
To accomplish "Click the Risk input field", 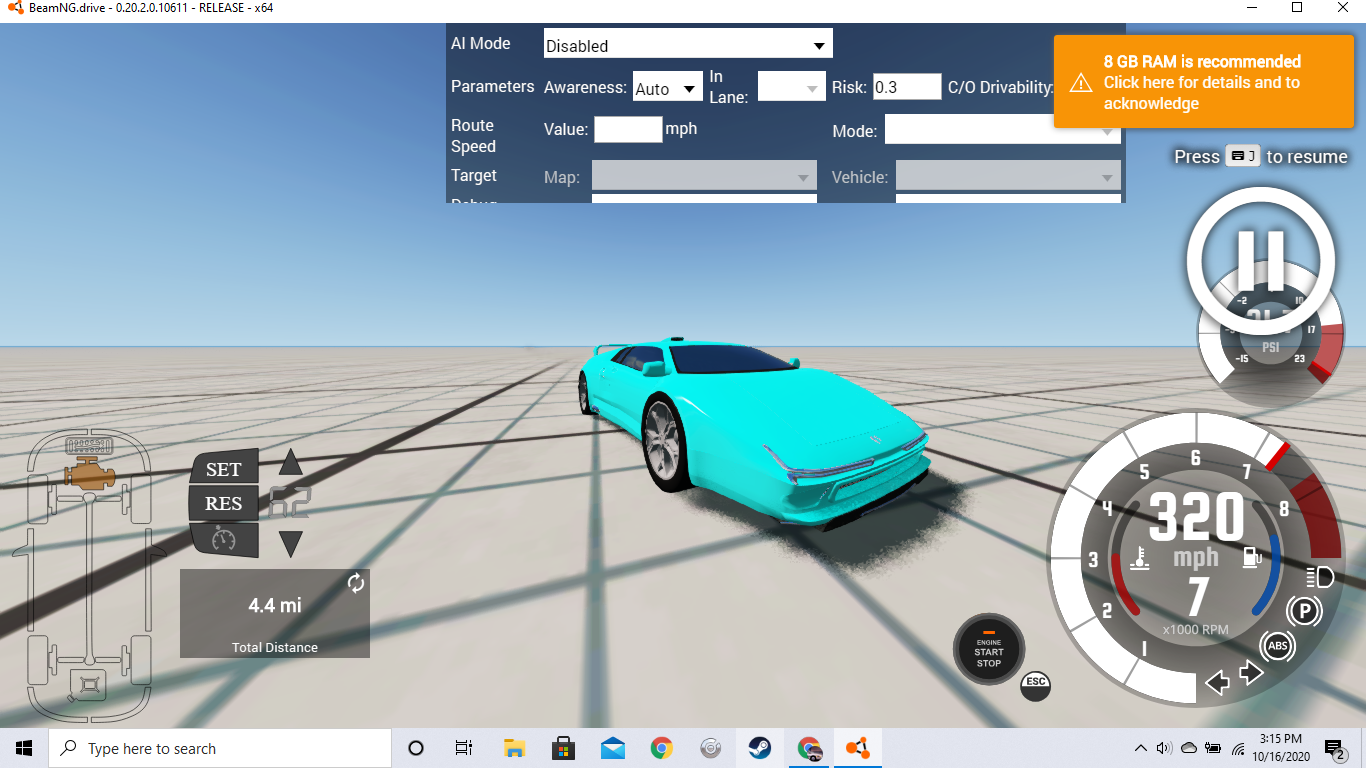I will 907,87.
